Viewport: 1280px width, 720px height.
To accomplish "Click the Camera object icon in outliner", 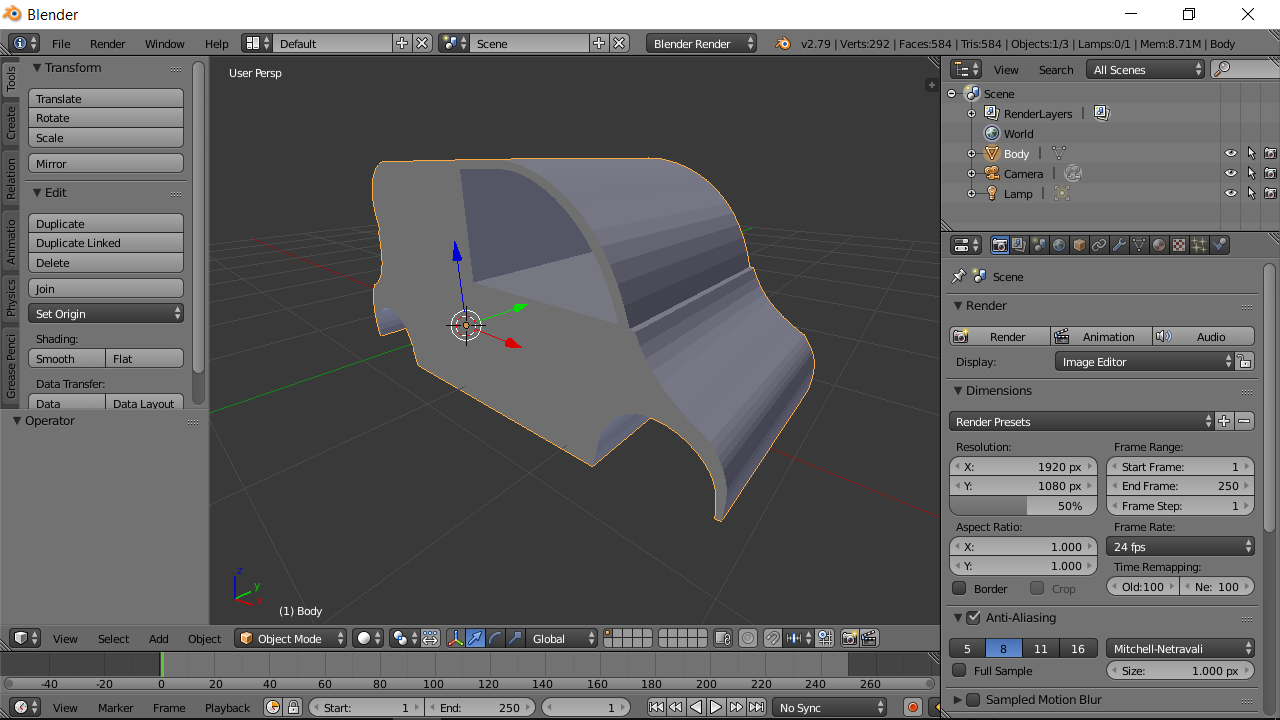I will [x=992, y=173].
